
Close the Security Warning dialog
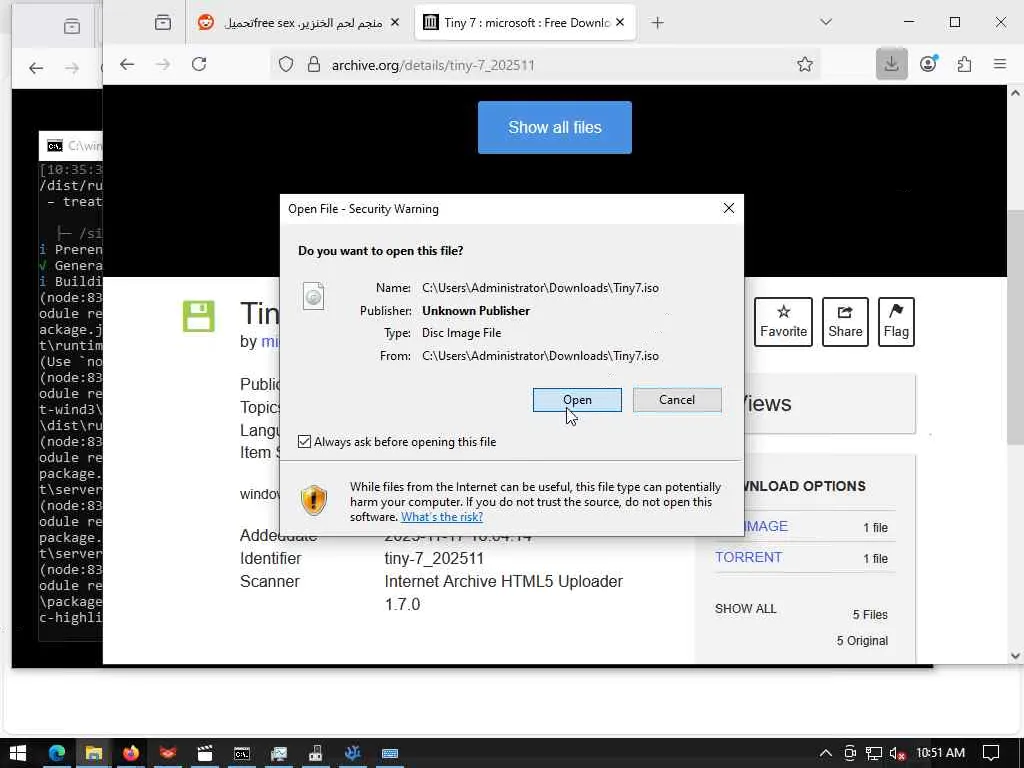pos(729,208)
